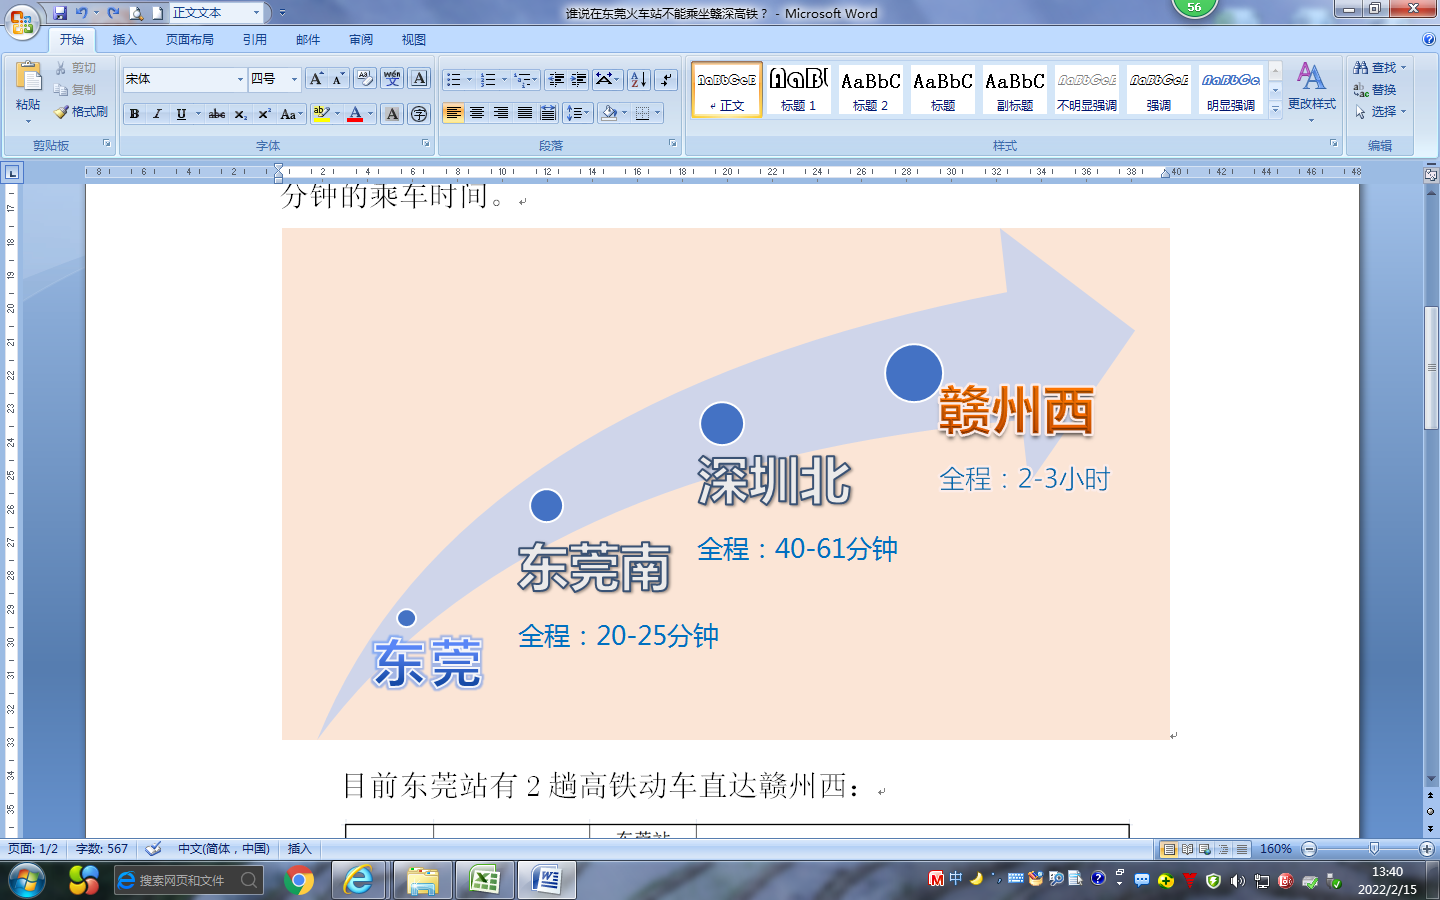Justify paragraph text
This screenshot has height=900, width=1440.
pos(525,113)
